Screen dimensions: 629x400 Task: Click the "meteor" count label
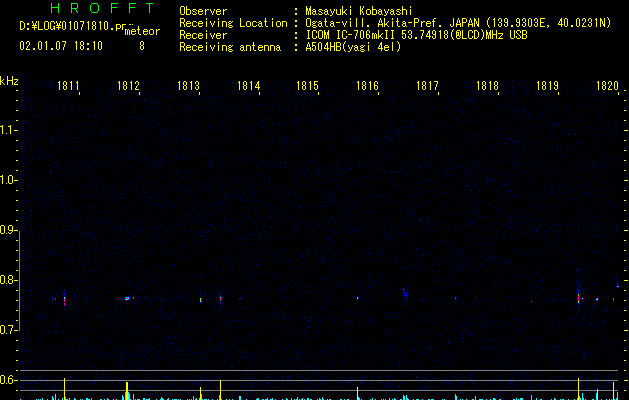pos(142,31)
